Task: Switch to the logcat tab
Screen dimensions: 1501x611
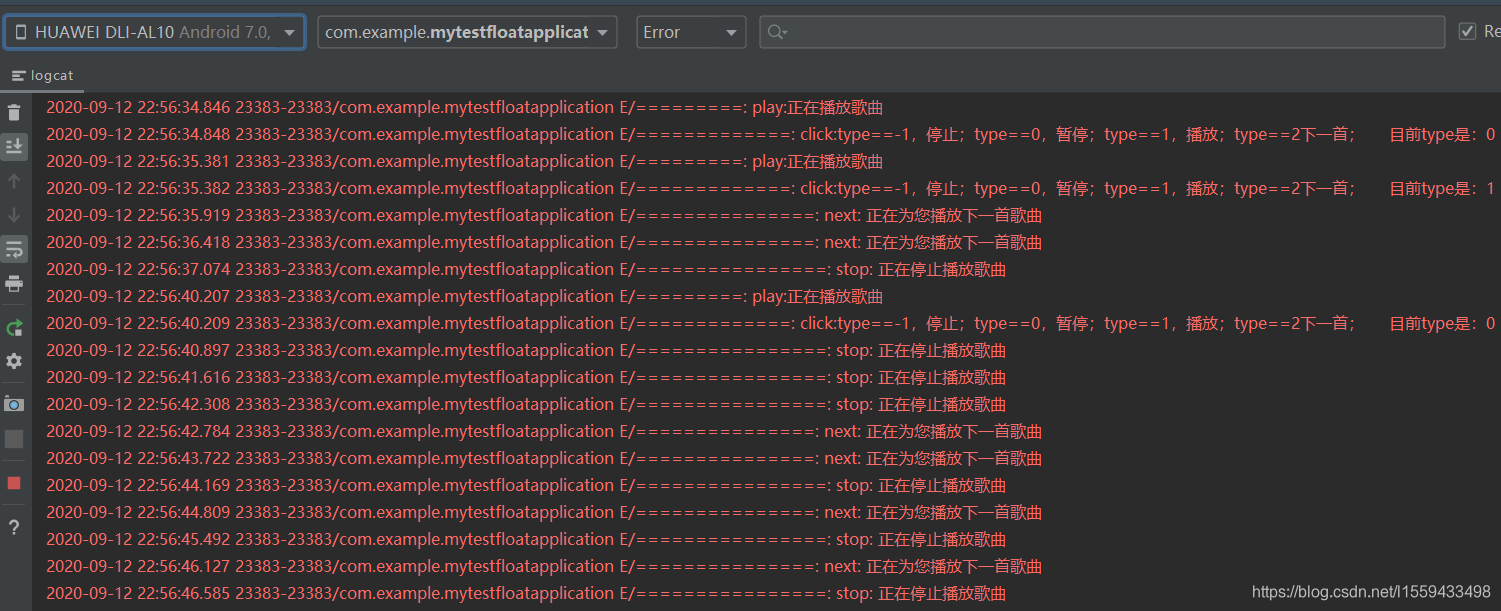Action: [44, 75]
